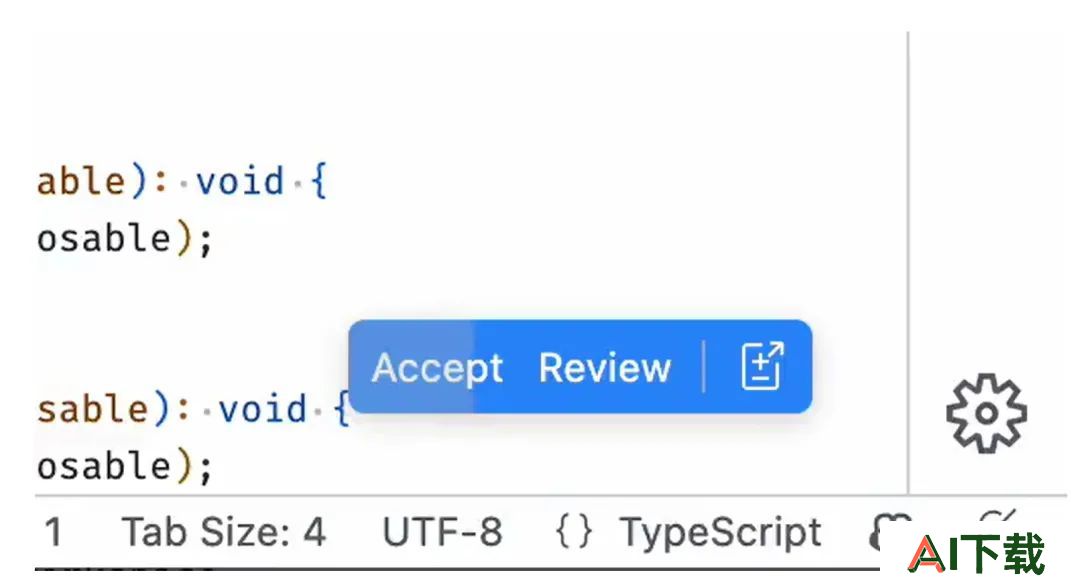
Task: Click the bottom "osable);" code line
Action: pyautogui.click(x=125, y=467)
